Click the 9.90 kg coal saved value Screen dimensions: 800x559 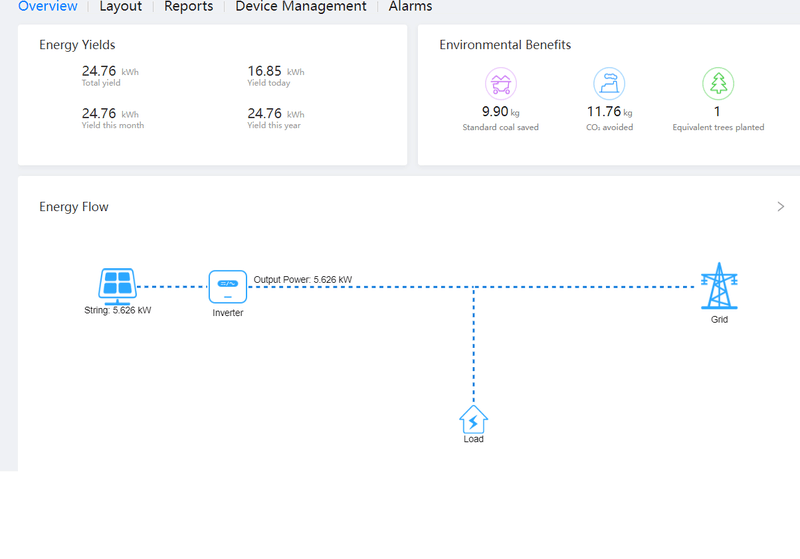pos(501,112)
